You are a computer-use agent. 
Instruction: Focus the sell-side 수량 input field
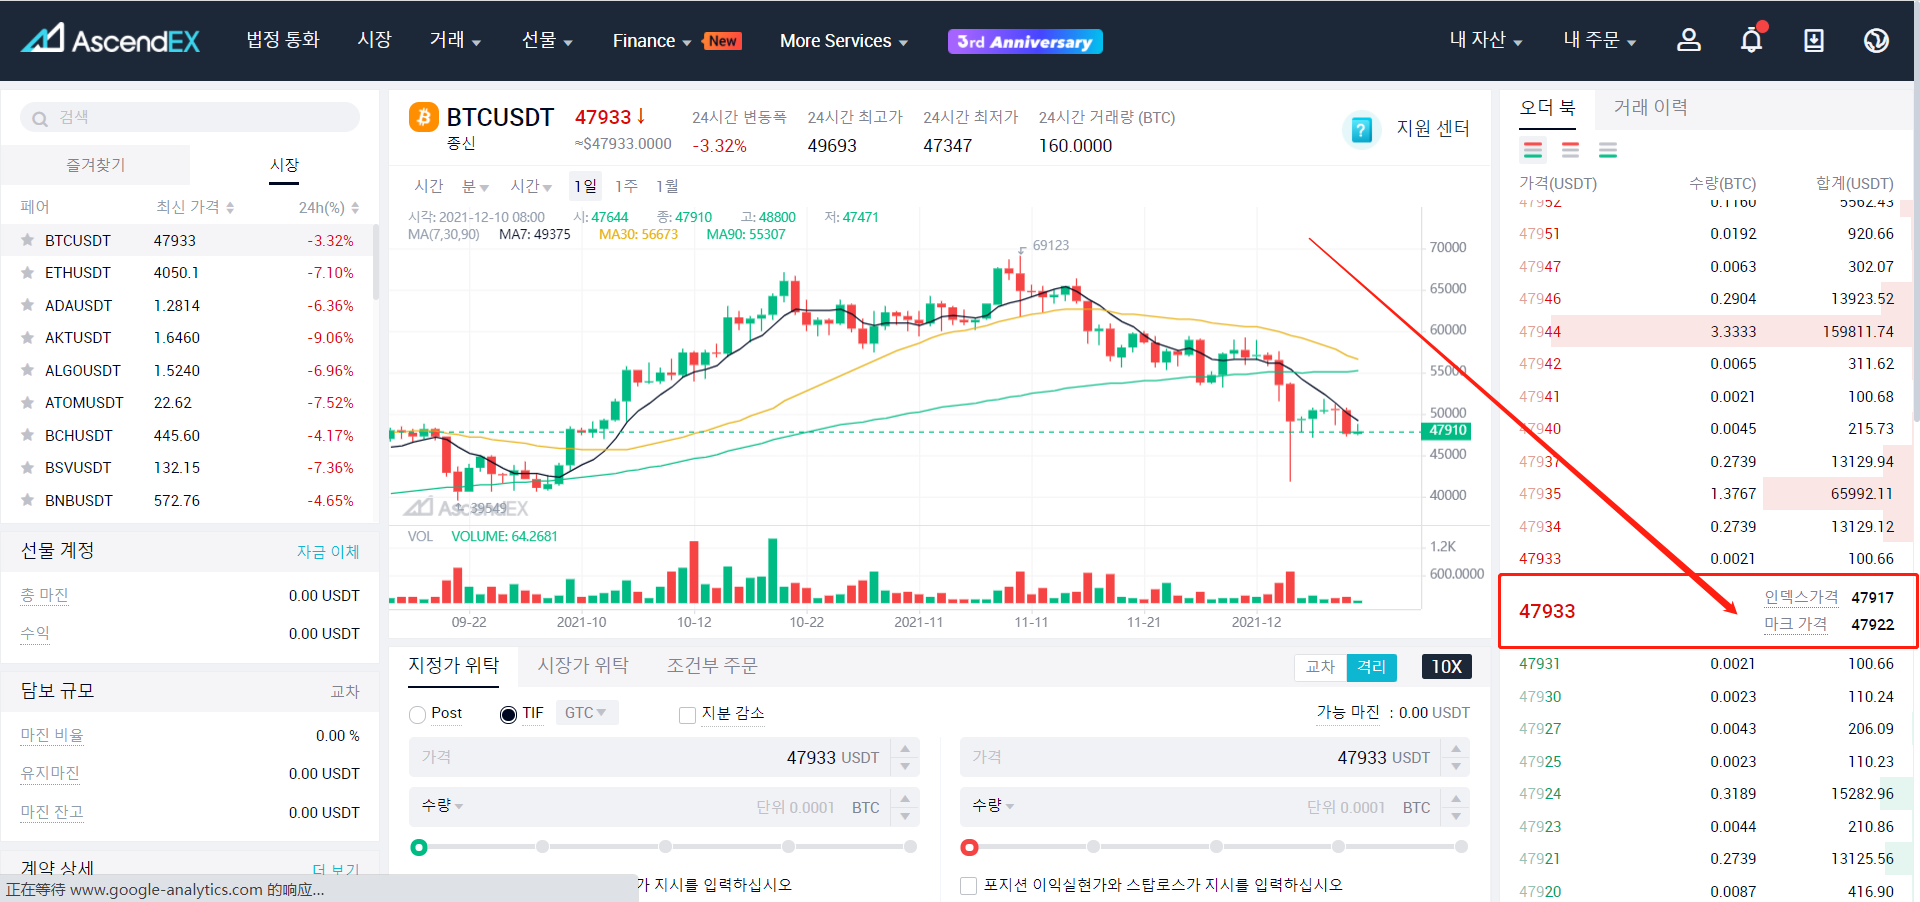tap(1200, 807)
